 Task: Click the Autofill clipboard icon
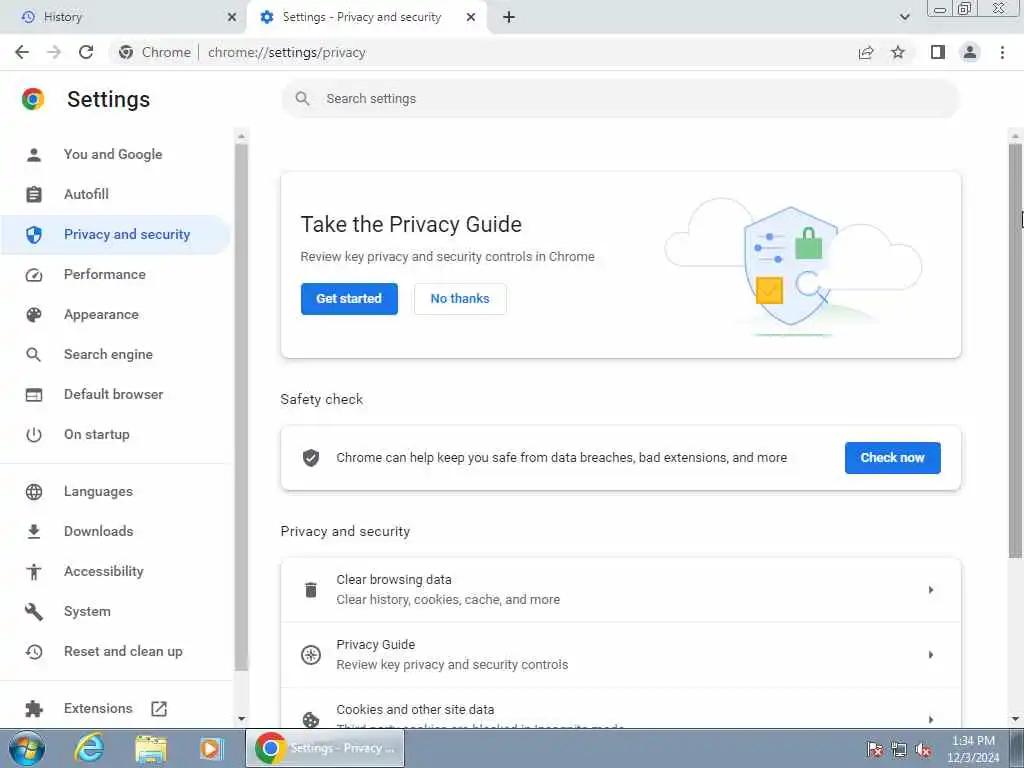[34, 195]
